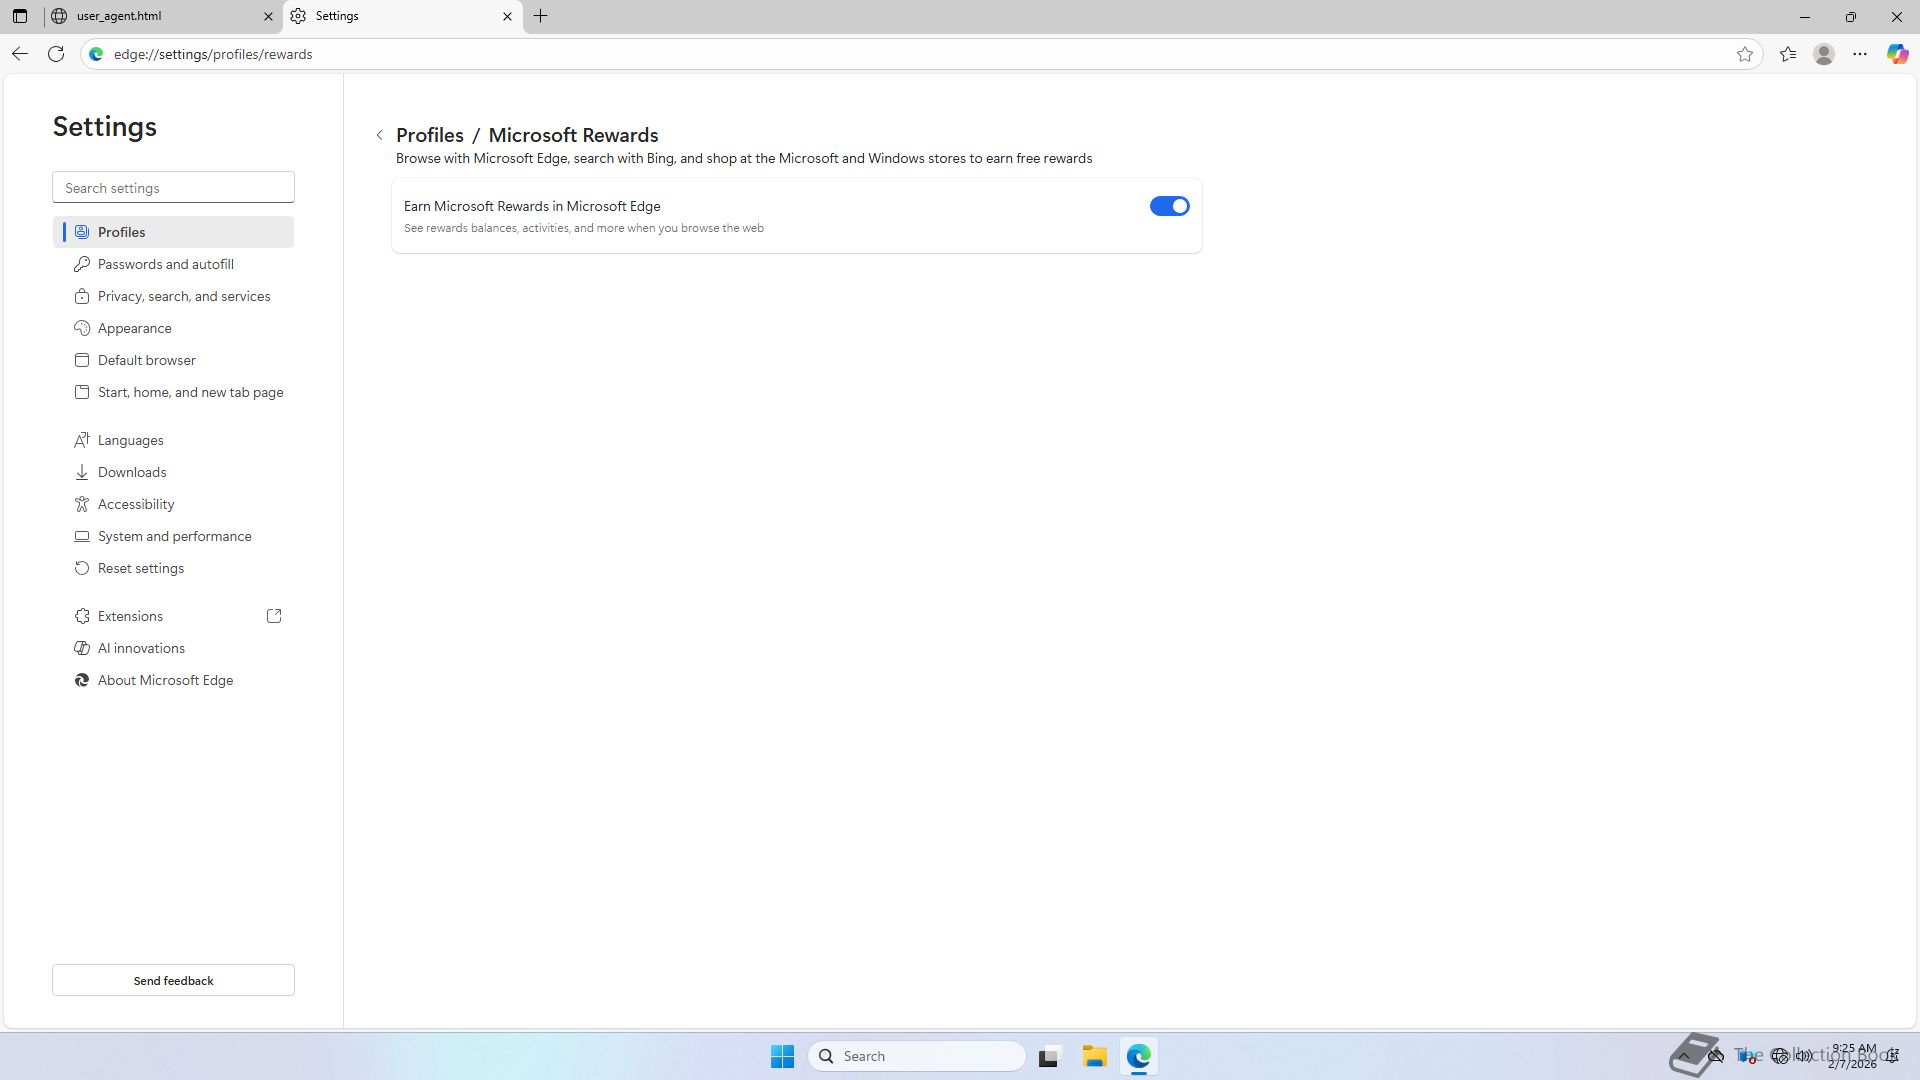Click back chevron beside Profiles heading
This screenshot has height=1080, width=1920.
coord(380,135)
